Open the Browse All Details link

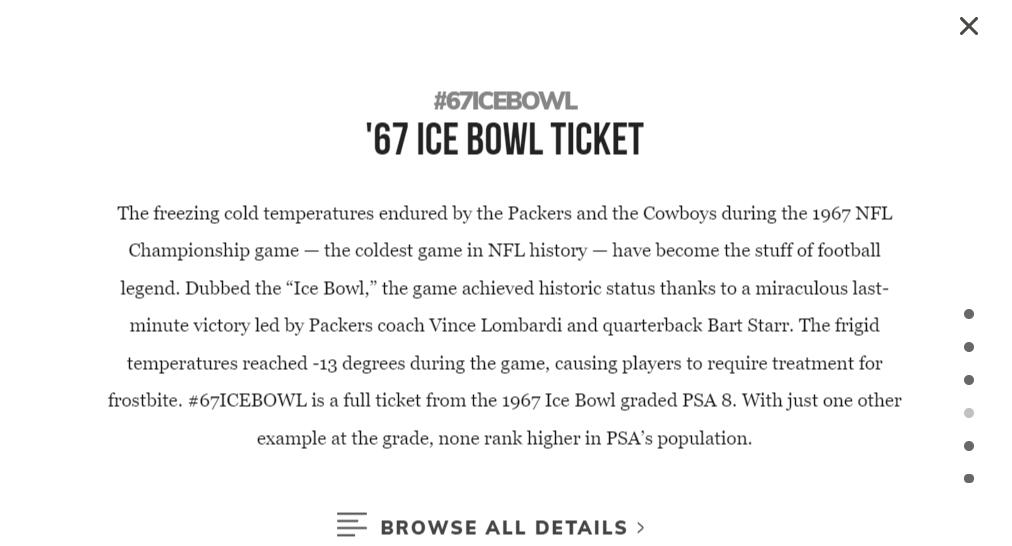[503, 527]
